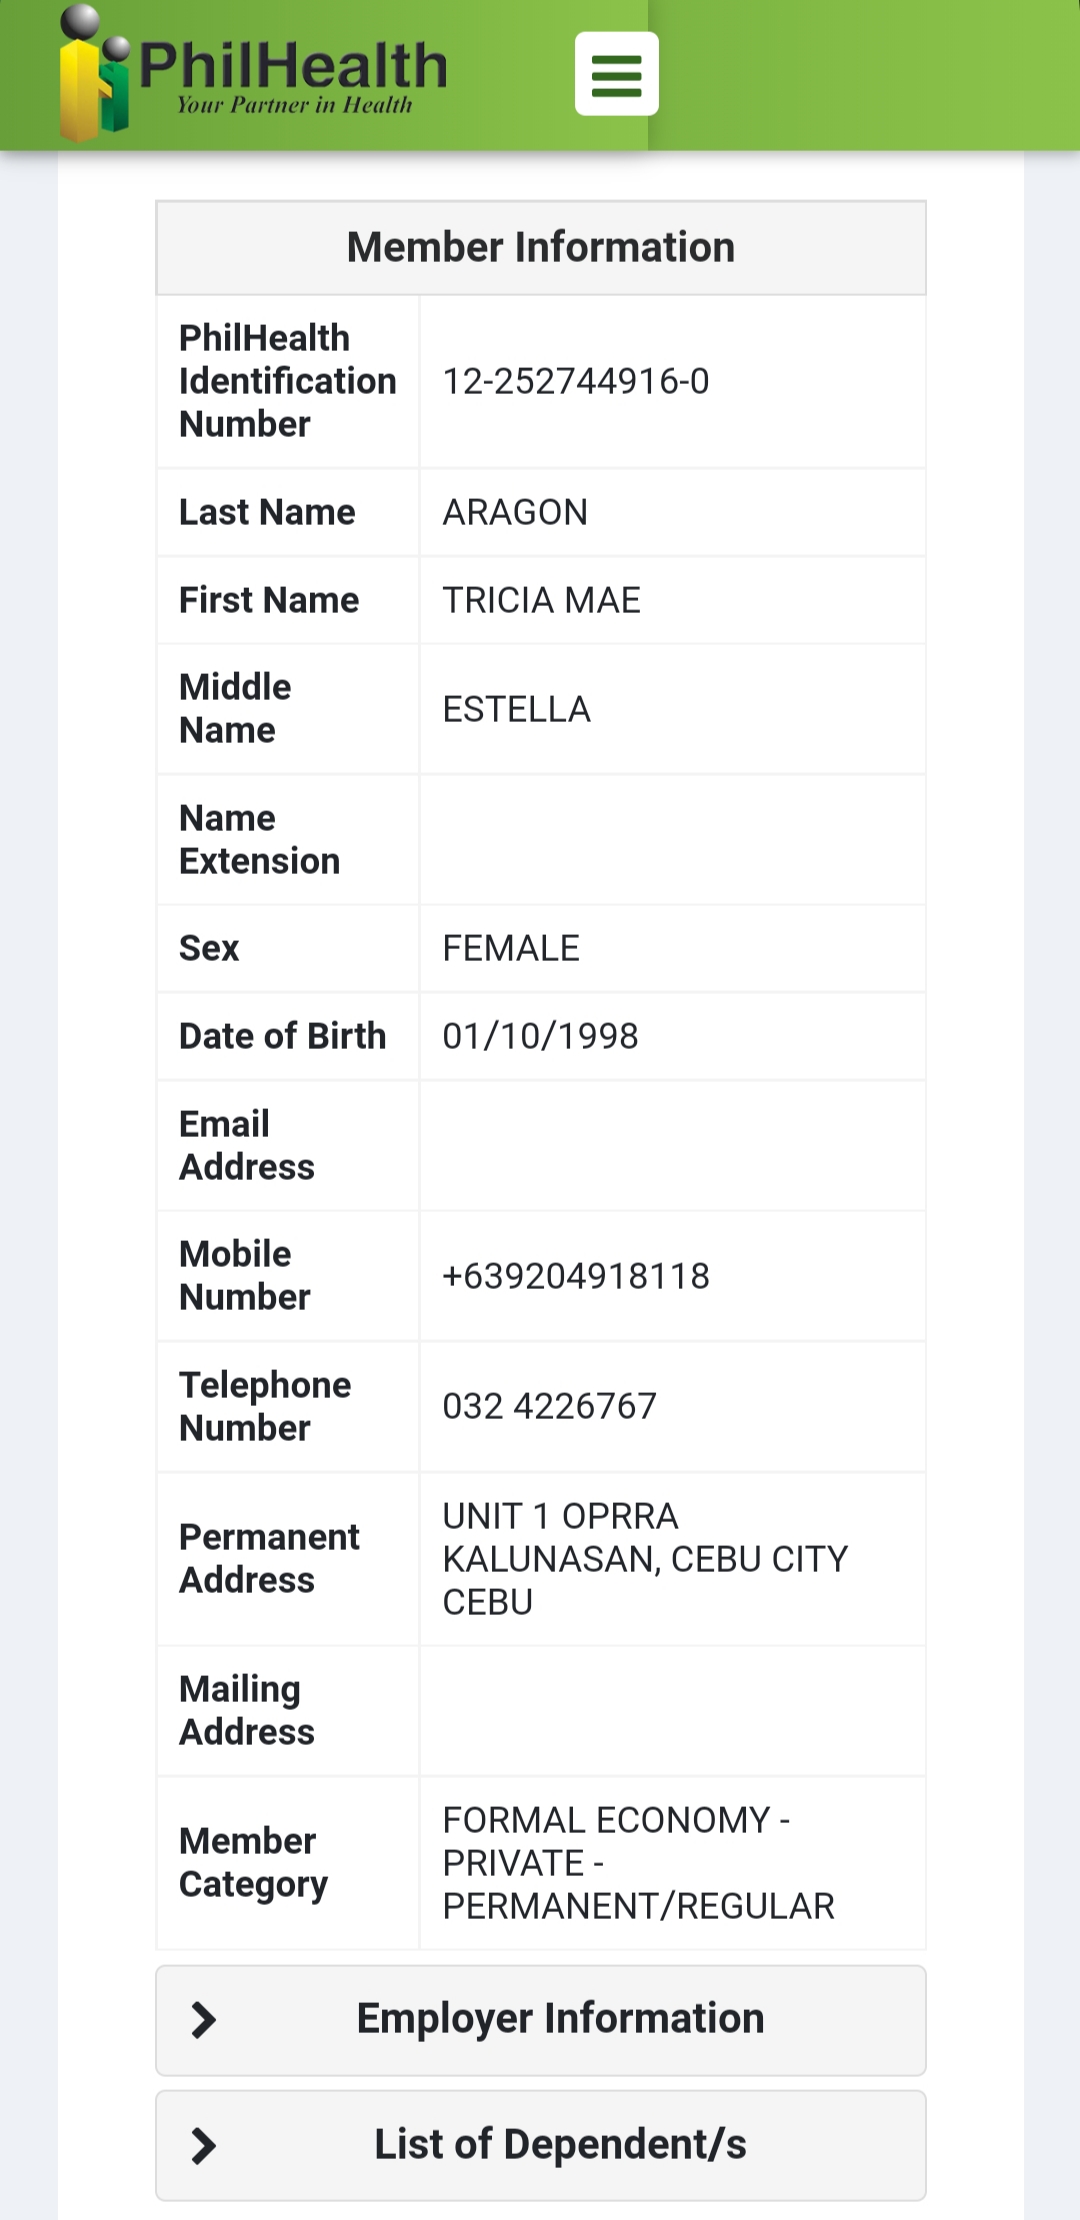The width and height of the screenshot is (1080, 2220).
Task: Click the List of Dependent/s chevron arrow
Action: [204, 2145]
